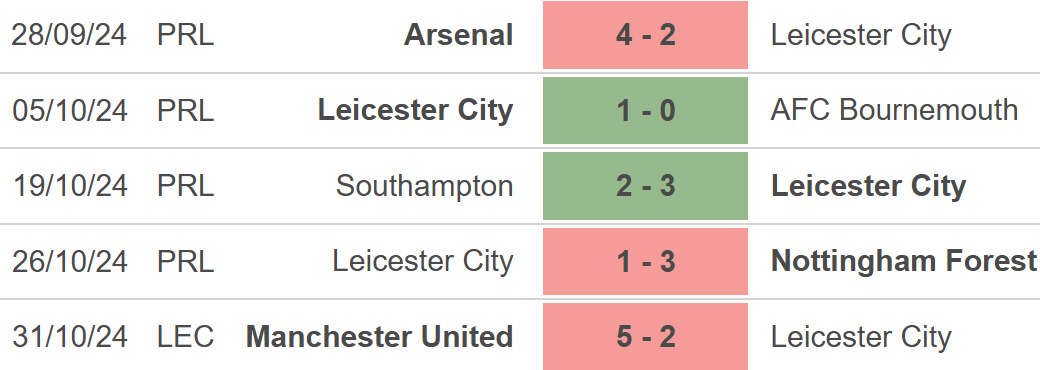Select the 05/10/24 match date

point(70,110)
